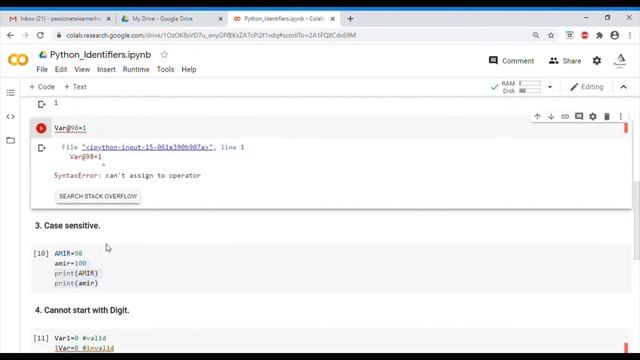Viewport: 640px width, 360px height.
Task: Open Colab settings gear
Action: (x=597, y=61)
